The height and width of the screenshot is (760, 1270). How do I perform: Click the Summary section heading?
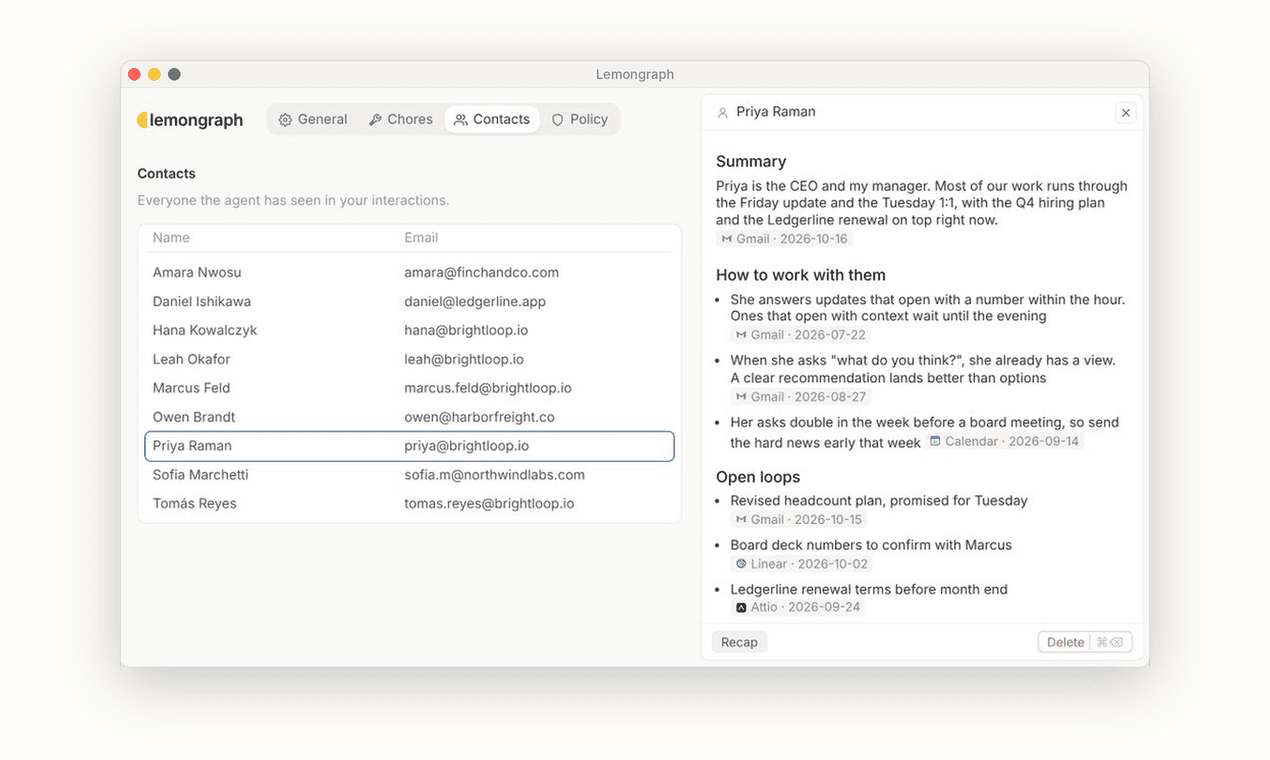point(751,162)
